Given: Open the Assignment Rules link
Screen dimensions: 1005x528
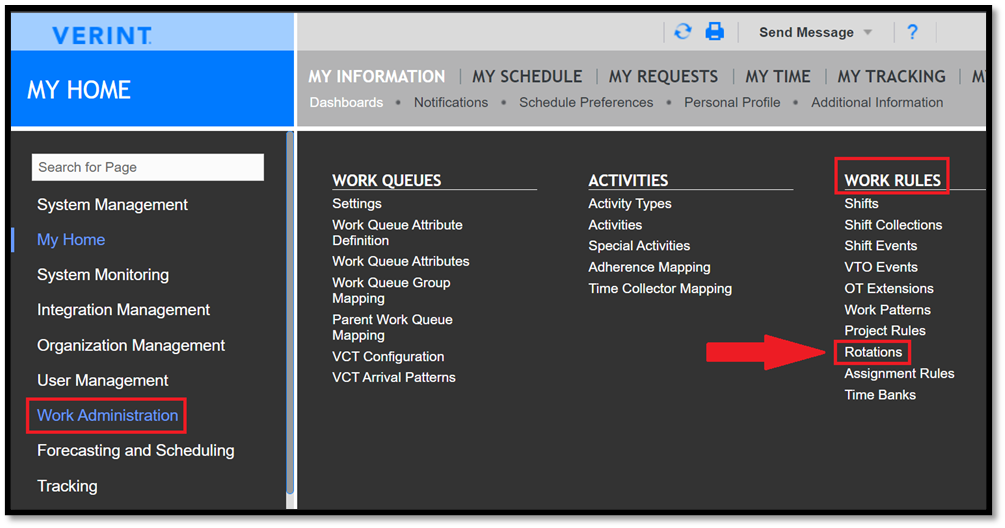Looking at the screenshot, I should (x=899, y=374).
